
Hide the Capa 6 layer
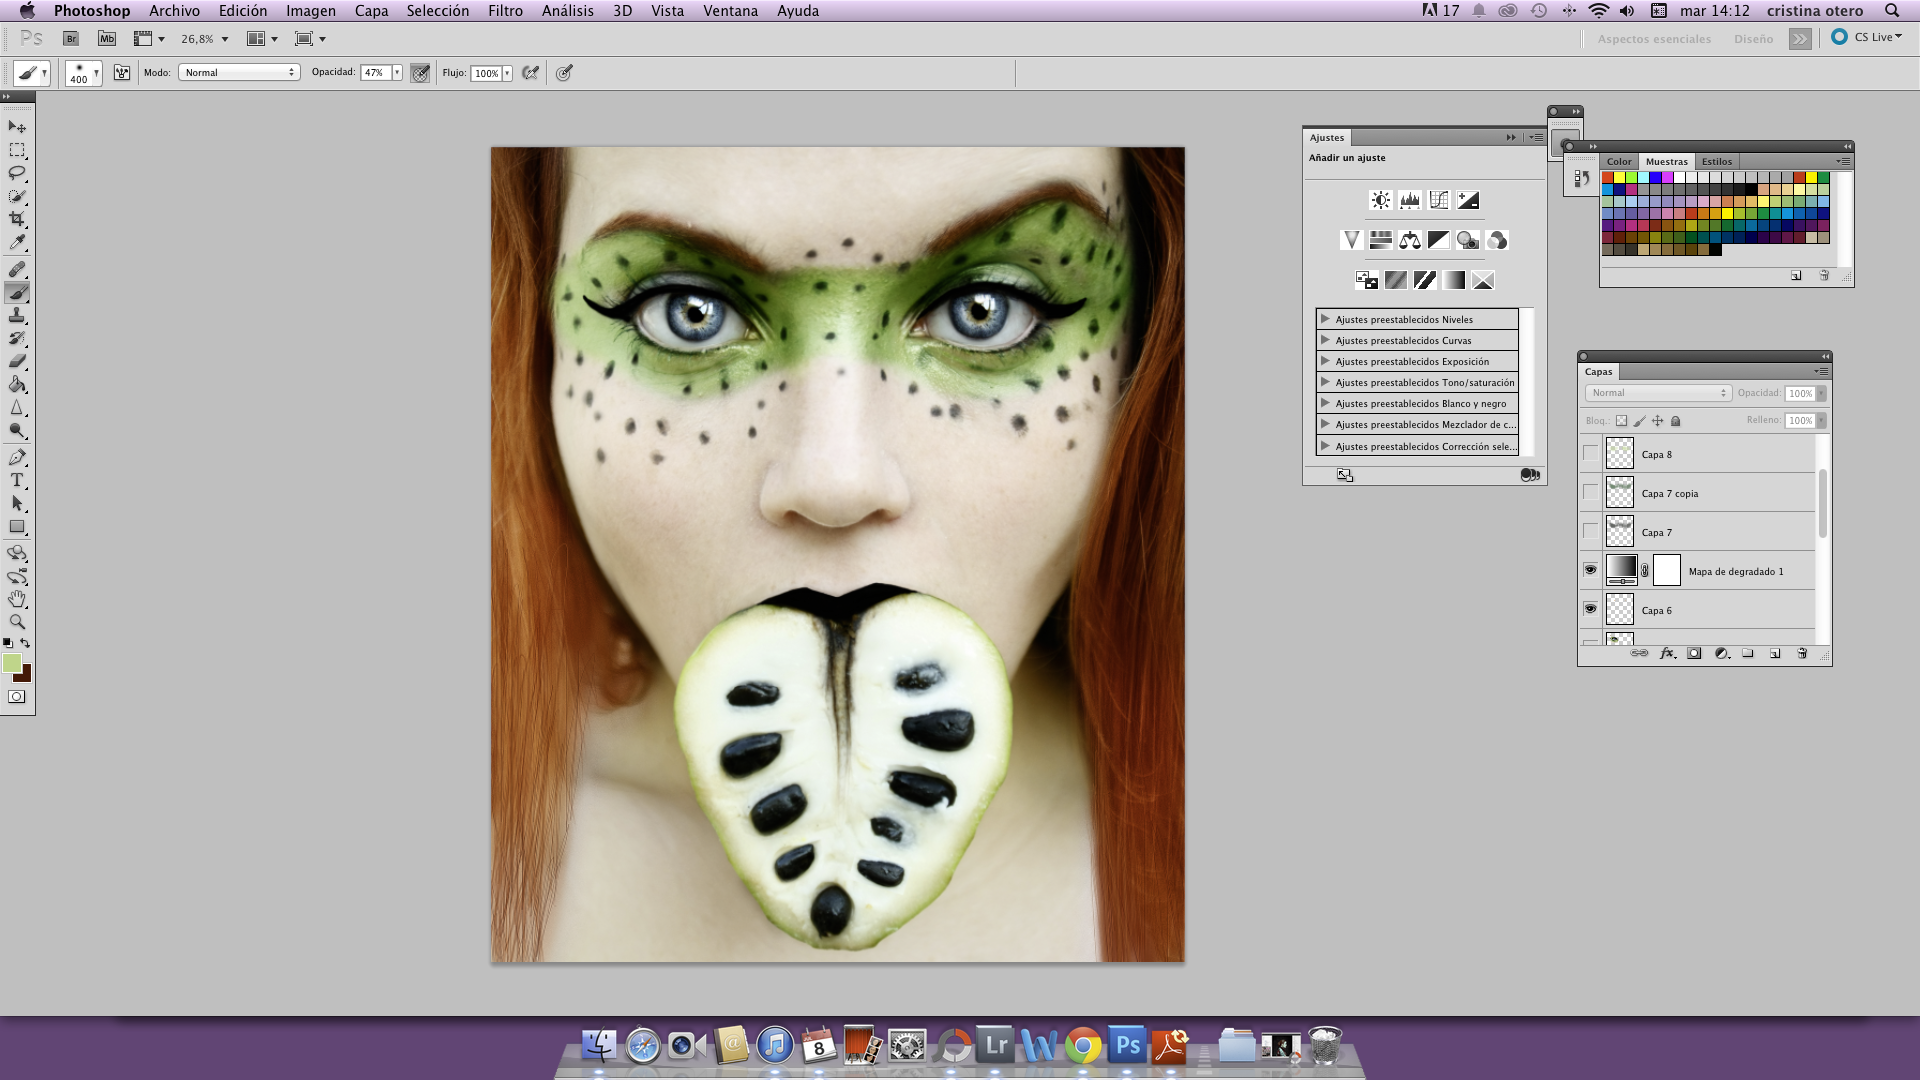click(1590, 609)
